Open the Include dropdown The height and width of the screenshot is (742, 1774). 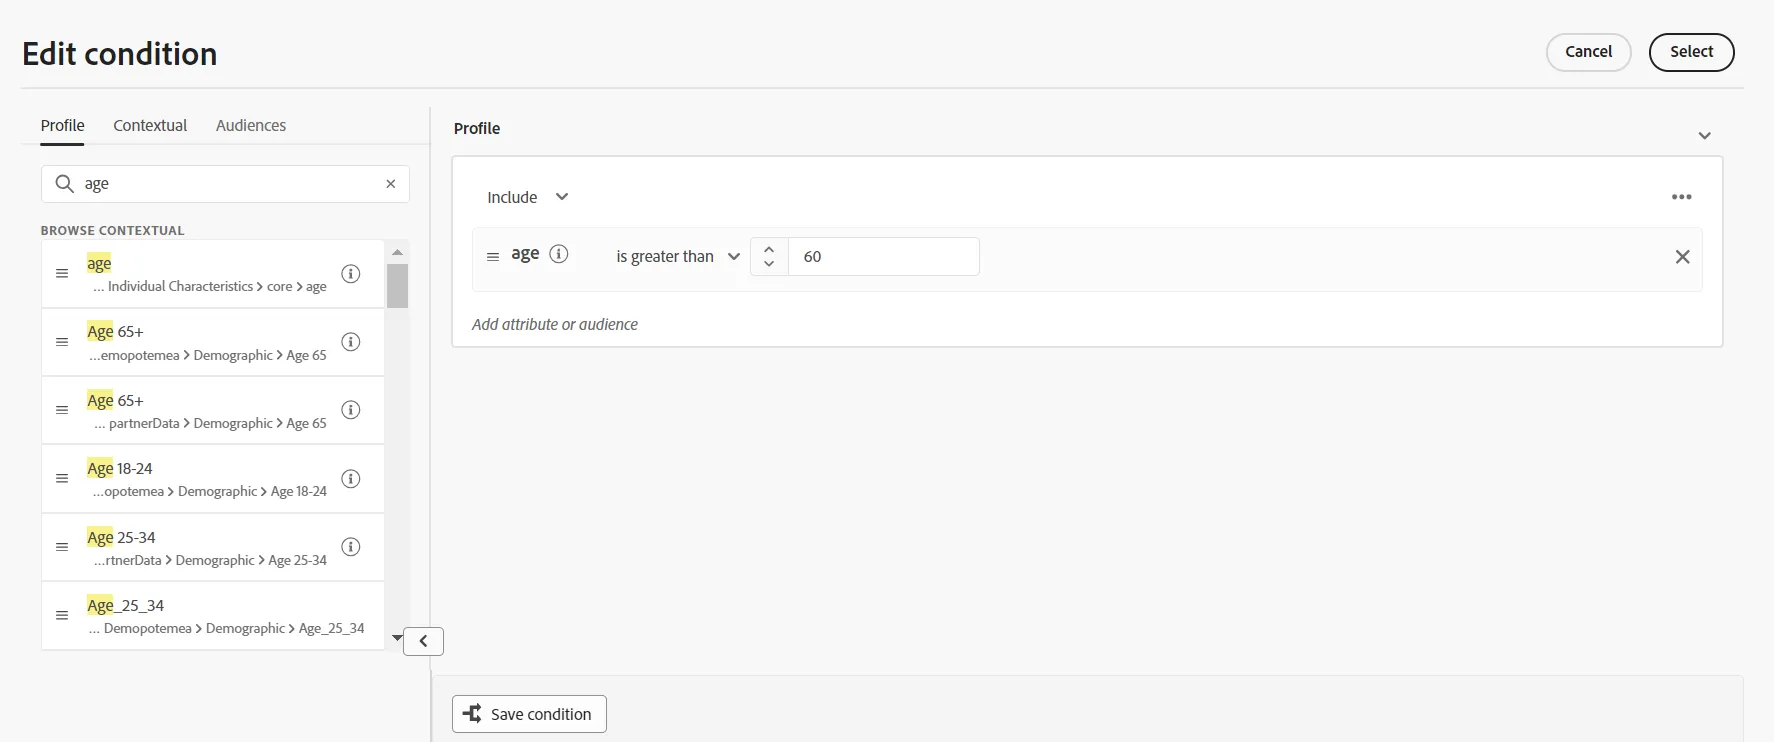[528, 197]
